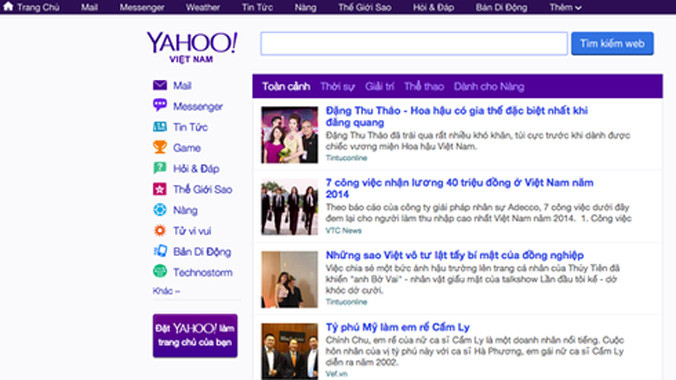The image size is (676, 380).
Task: Click the Messenger speech bubble icon
Action: tap(160, 105)
